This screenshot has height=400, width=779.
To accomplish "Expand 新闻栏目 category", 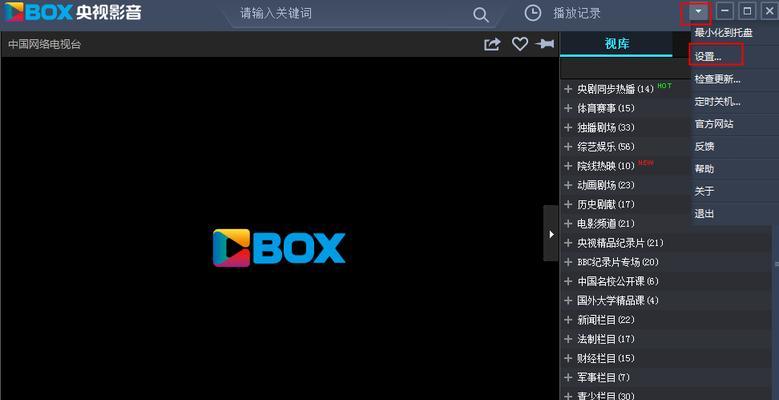I will point(568,320).
